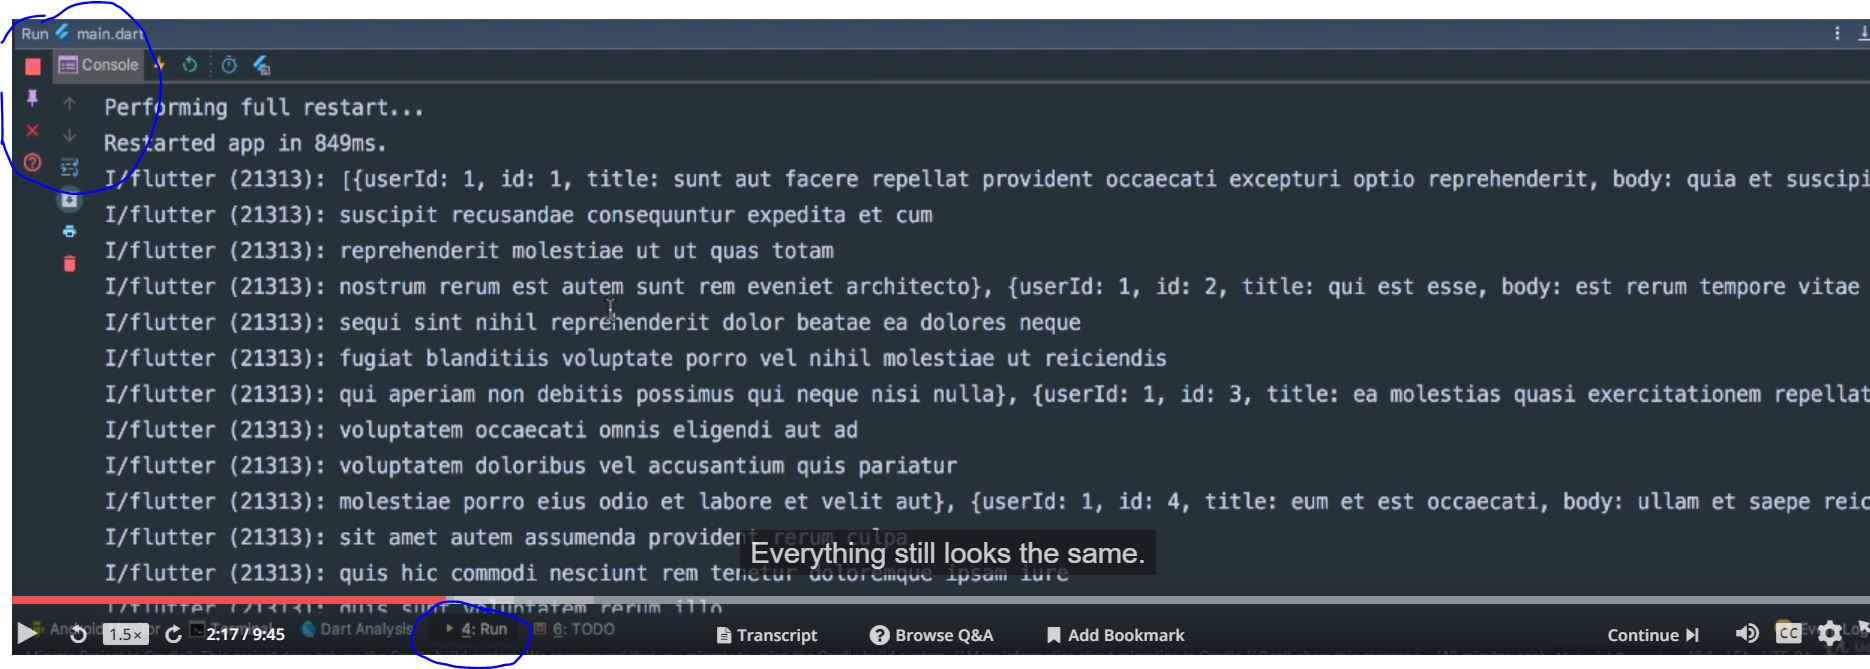Select the Console tab
This screenshot has width=1870, height=669.
(x=99, y=65)
